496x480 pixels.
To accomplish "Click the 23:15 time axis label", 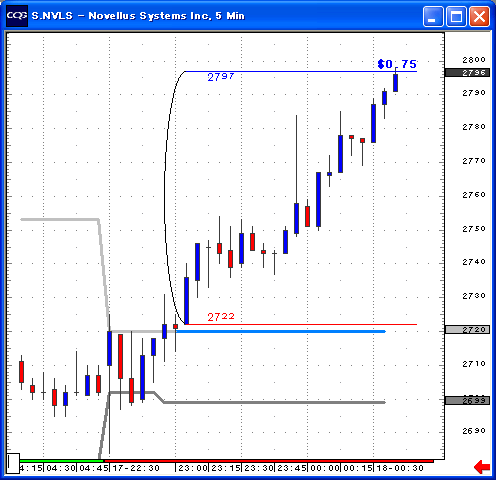I will click(226, 468).
